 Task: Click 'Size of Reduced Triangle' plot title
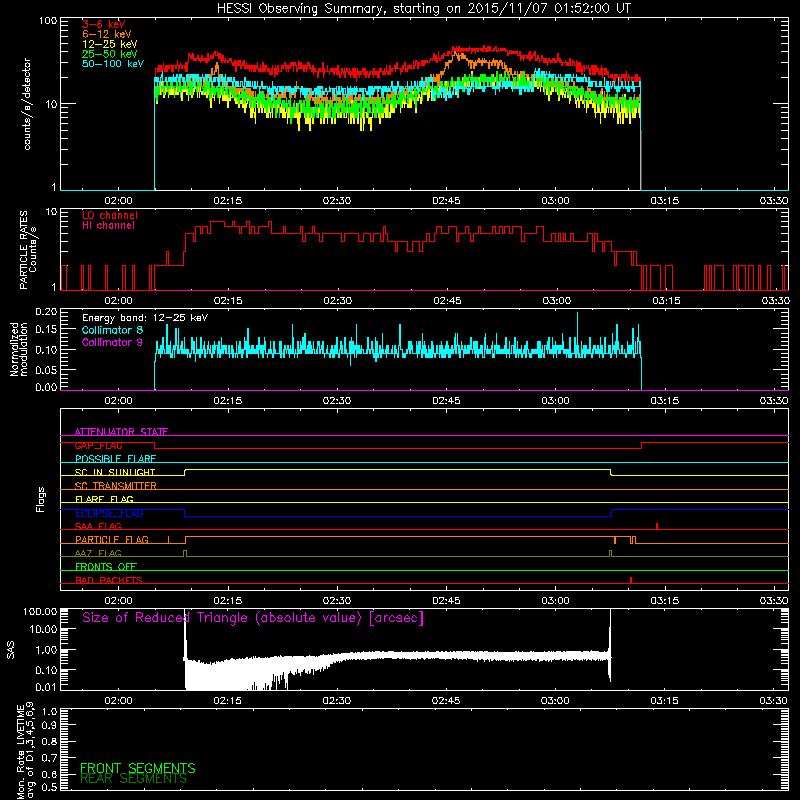click(253, 618)
